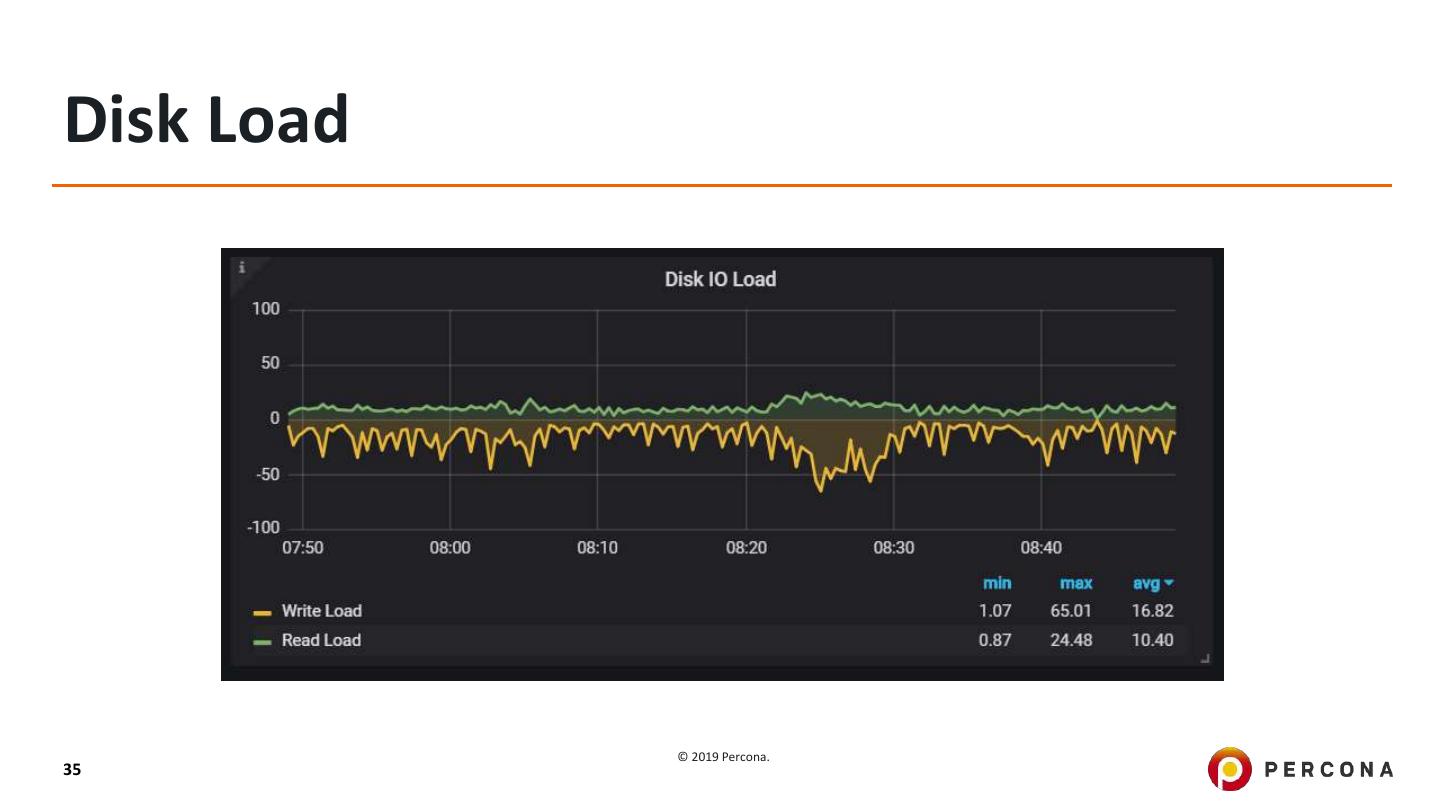The width and height of the screenshot is (1440, 810).
Task: Sort legend by avg column
Action: pyautogui.click(x=1153, y=583)
